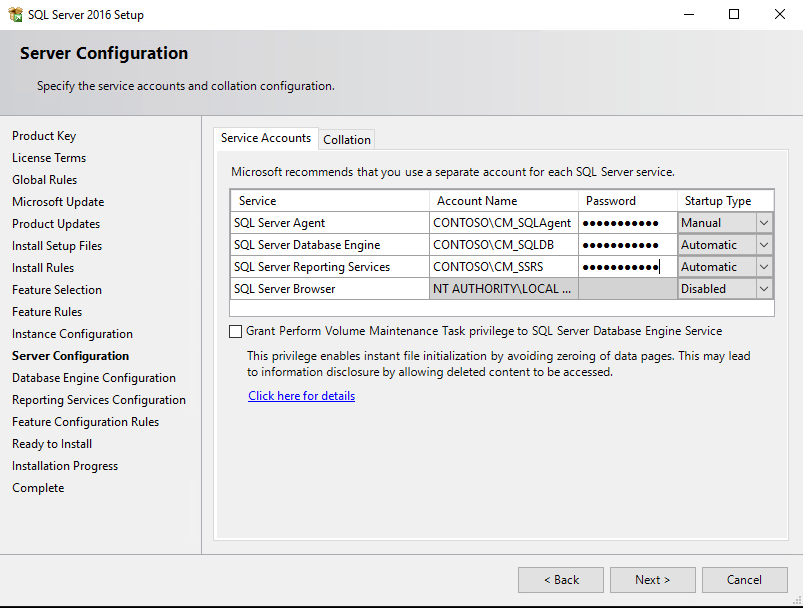The image size is (803, 608).
Task: Click SQL Server Agent password field
Action: pyautogui.click(x=628, y=223)
